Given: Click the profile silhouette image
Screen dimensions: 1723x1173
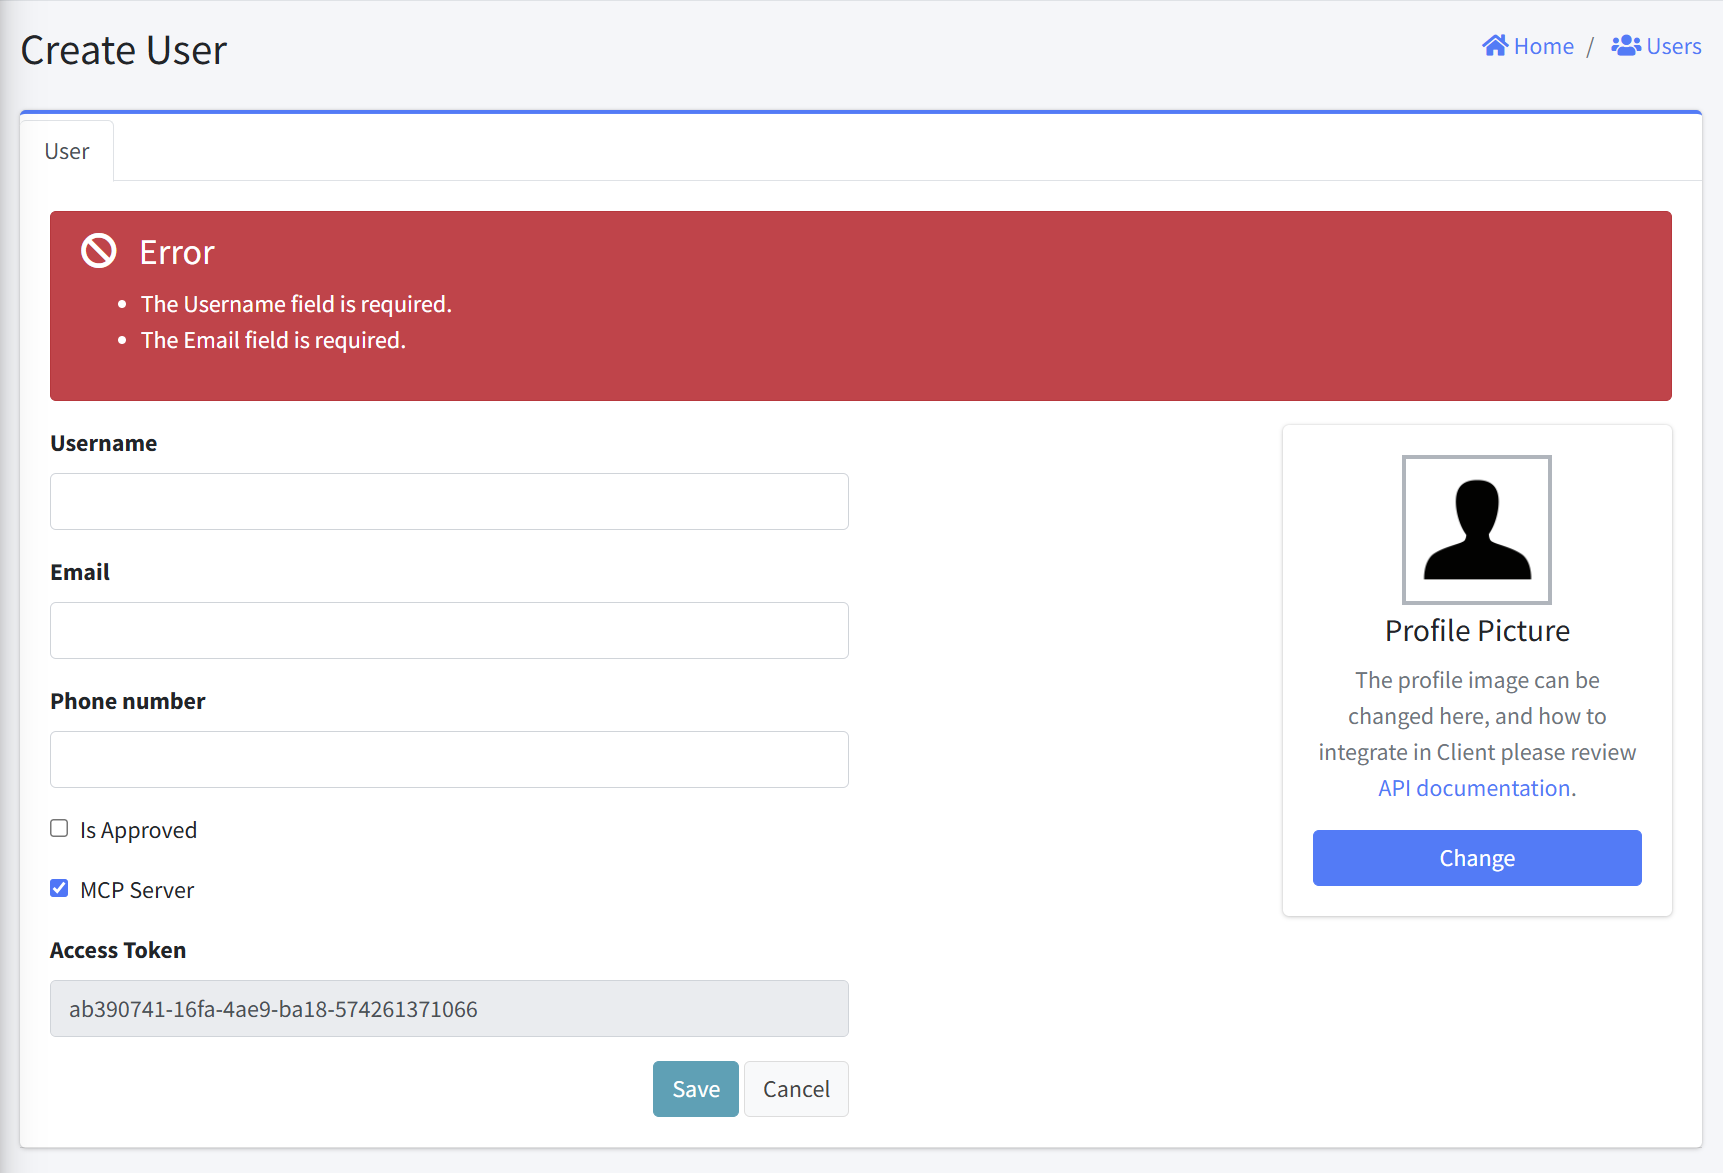Looking at the screenshot, I should (1477, 530).
